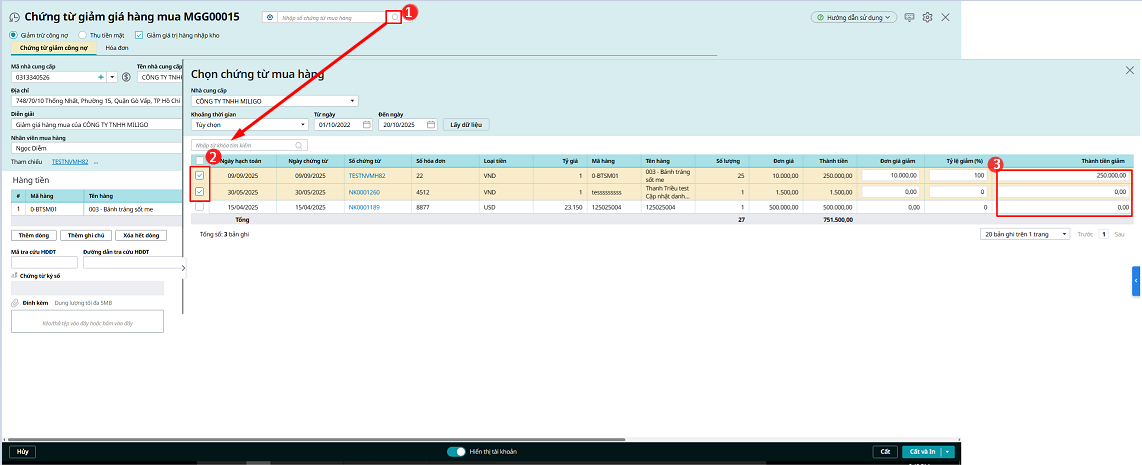The image size is (1142, 465).
Task: Open voucher link NK0001260
Action: (363, 192)
